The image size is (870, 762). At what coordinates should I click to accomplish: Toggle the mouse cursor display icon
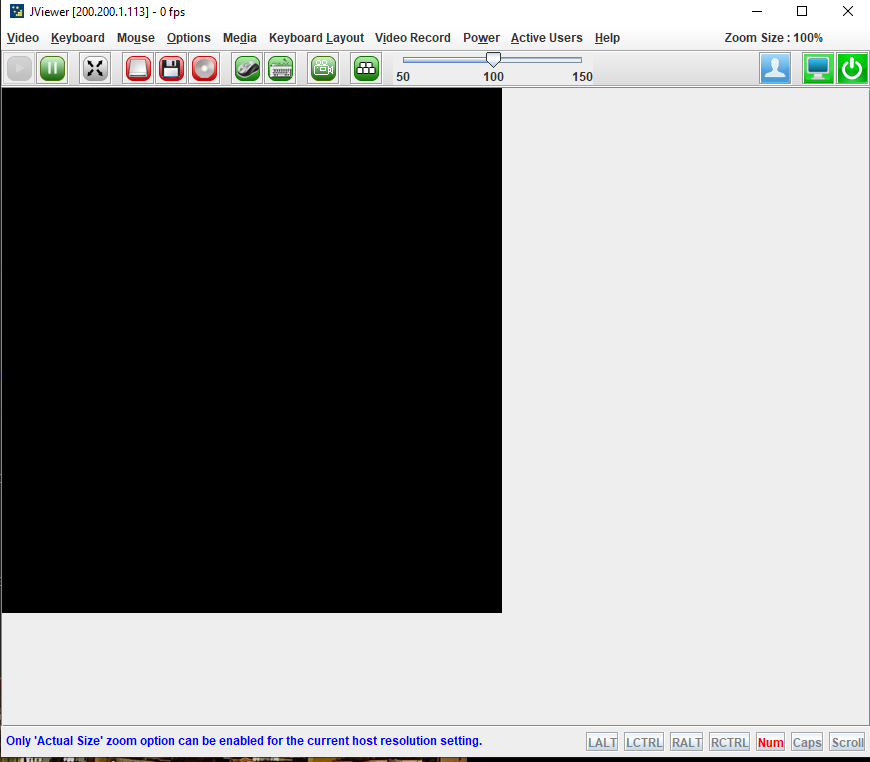coord(247,68)
